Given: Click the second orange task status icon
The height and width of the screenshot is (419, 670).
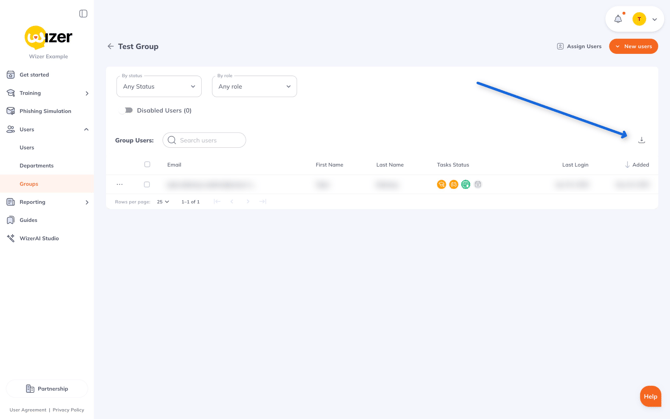Looking at the screenshot, I should click(454, 185).
